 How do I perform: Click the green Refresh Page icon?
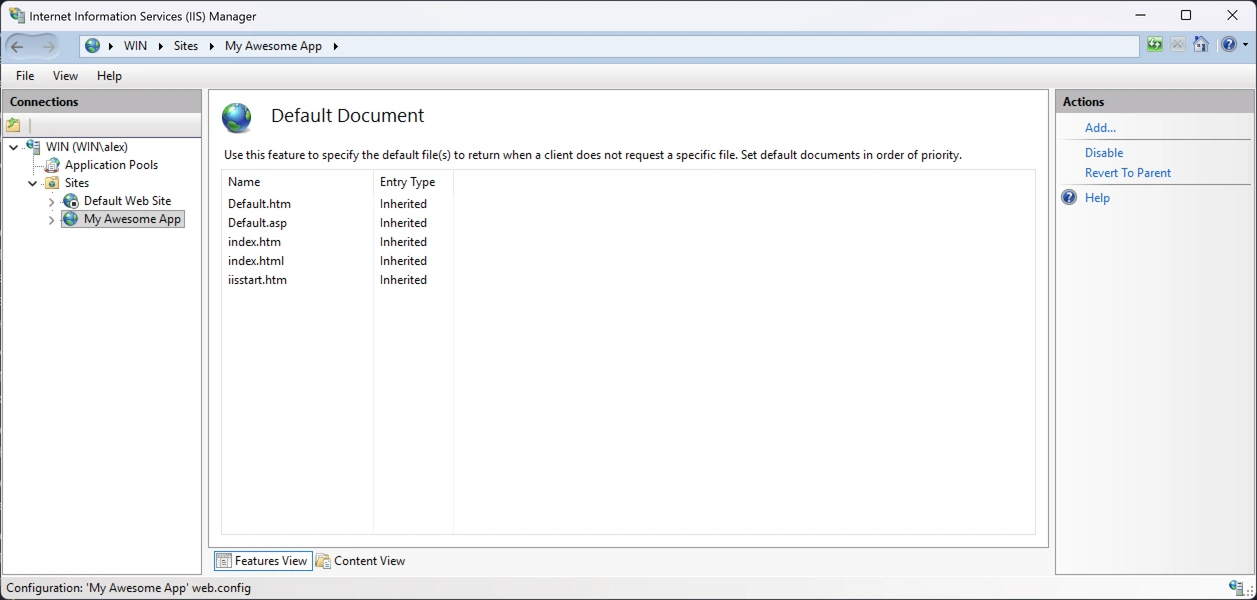[x=1155, y=45]
